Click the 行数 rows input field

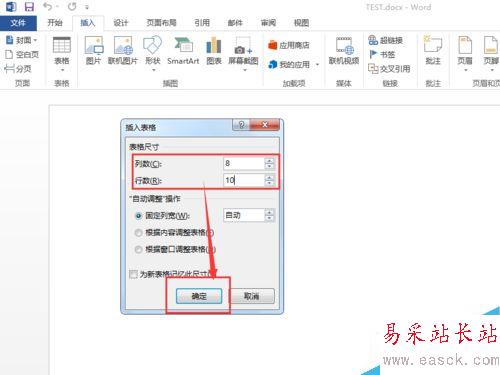[244, 180]
